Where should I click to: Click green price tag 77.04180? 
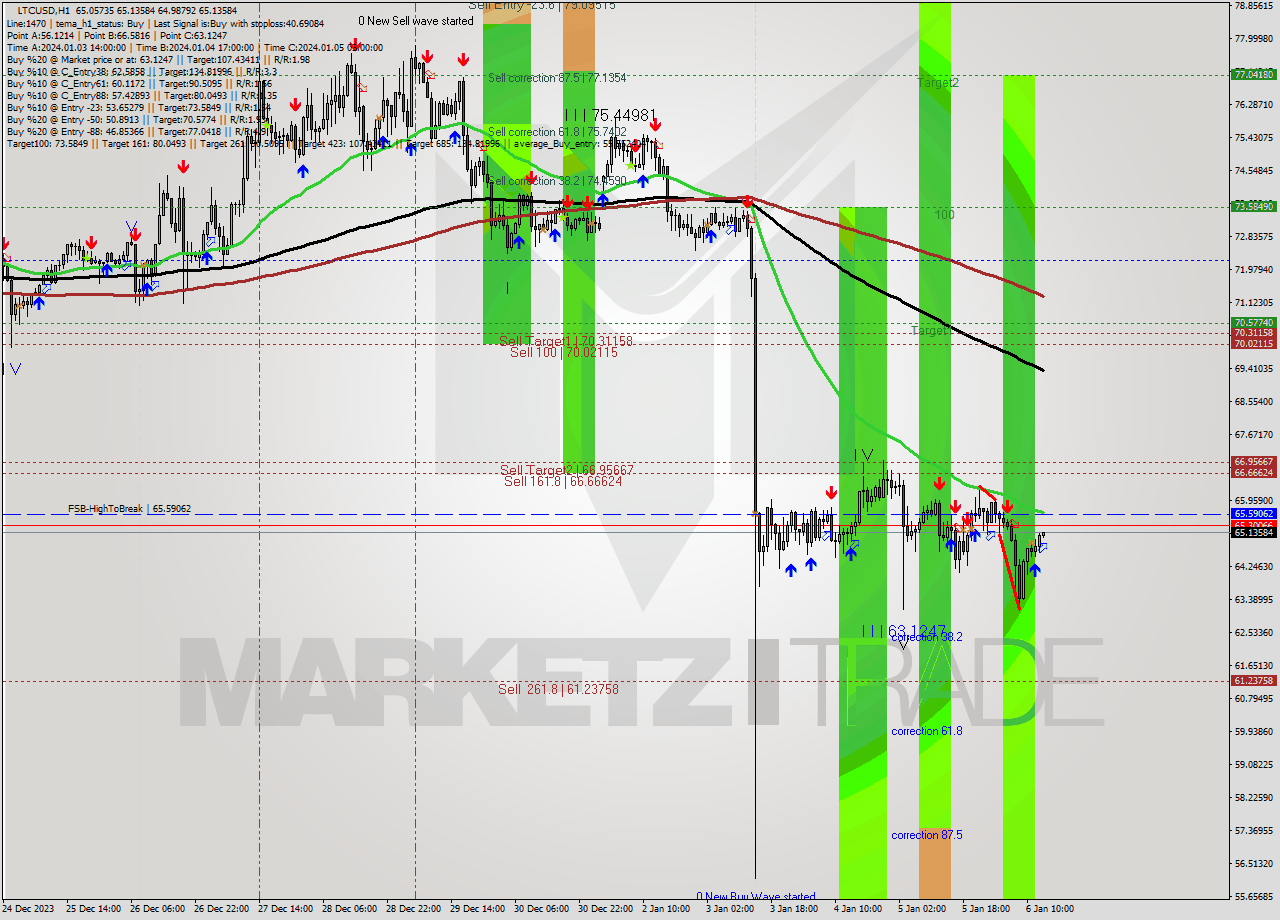(x=1254, y=74)
